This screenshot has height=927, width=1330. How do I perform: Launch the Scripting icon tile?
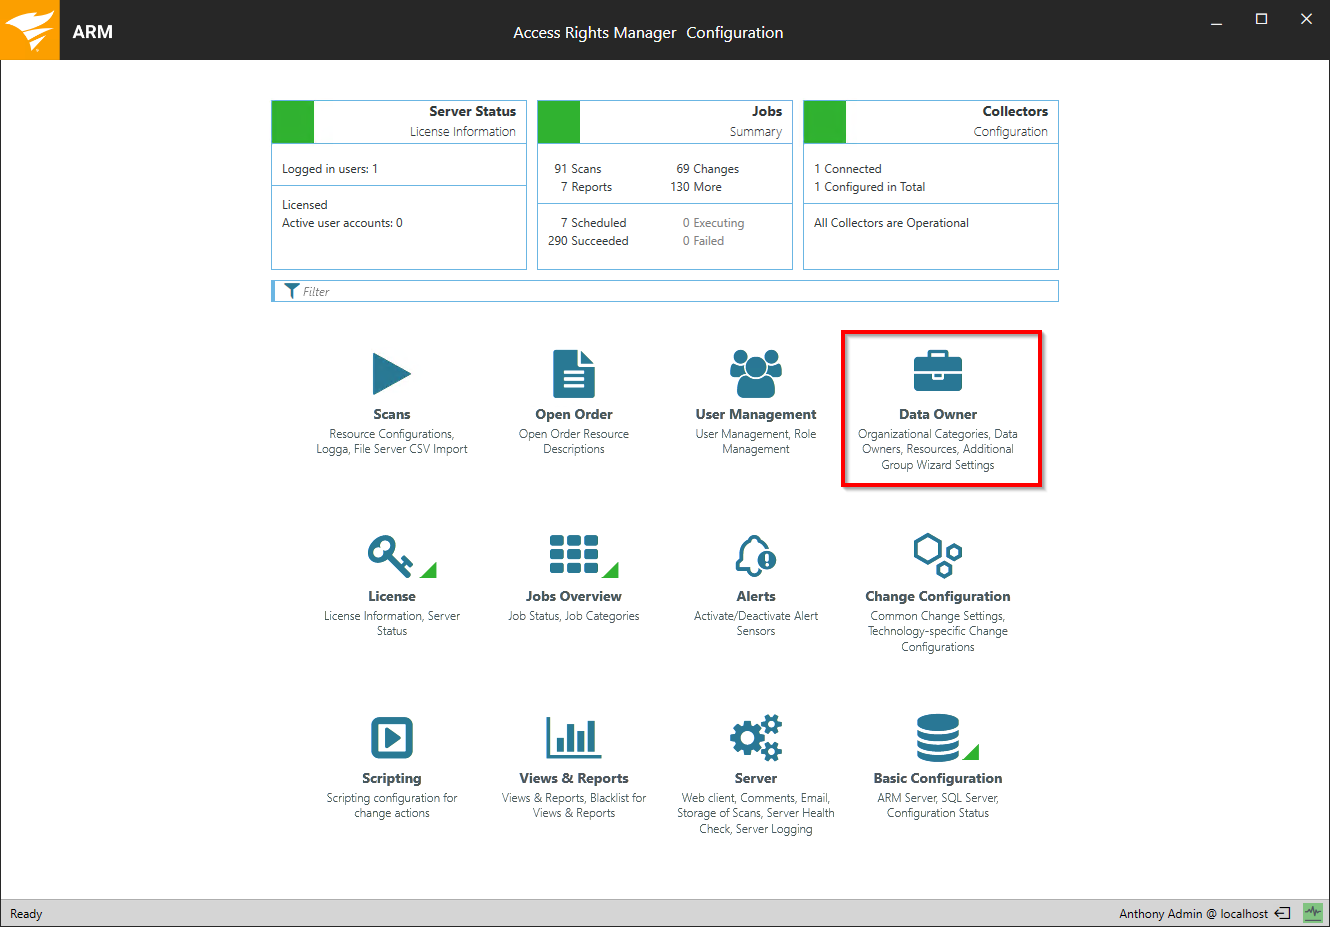click(x=391, y=738)
